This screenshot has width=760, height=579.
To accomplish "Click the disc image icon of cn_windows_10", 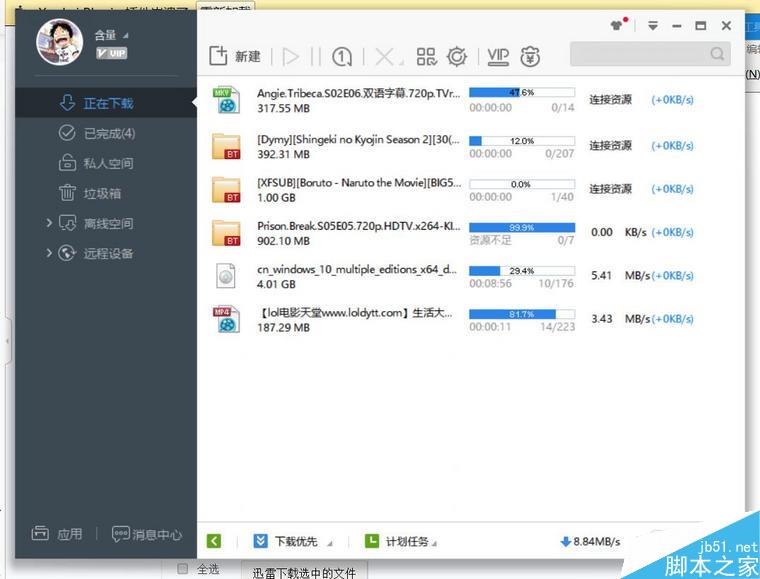I will tap(226, 276).
